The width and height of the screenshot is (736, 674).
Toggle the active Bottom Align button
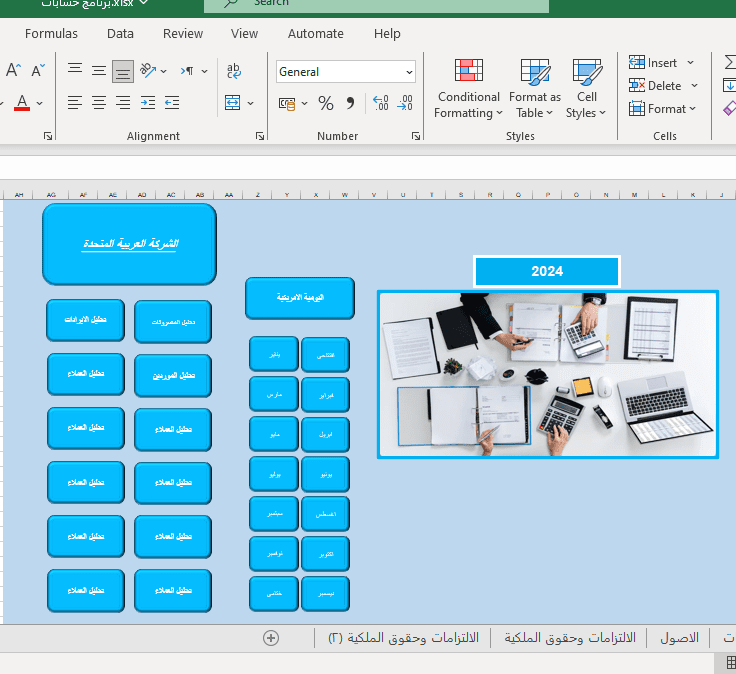pos(123,71)
